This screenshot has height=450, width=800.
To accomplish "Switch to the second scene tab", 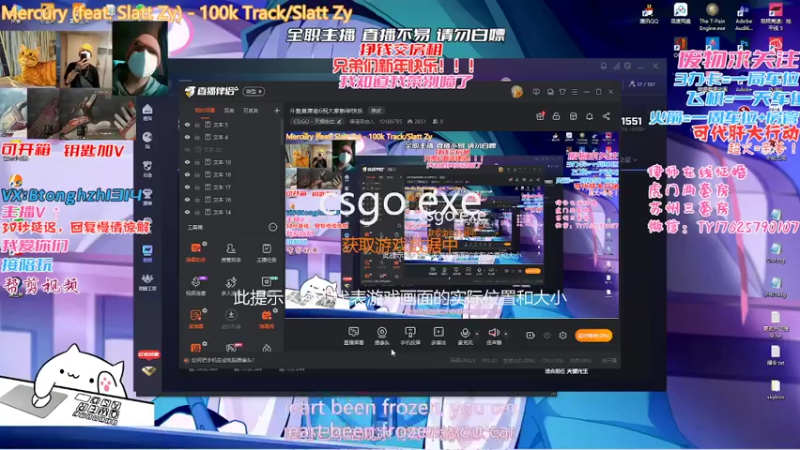I will tap(229, 110).
